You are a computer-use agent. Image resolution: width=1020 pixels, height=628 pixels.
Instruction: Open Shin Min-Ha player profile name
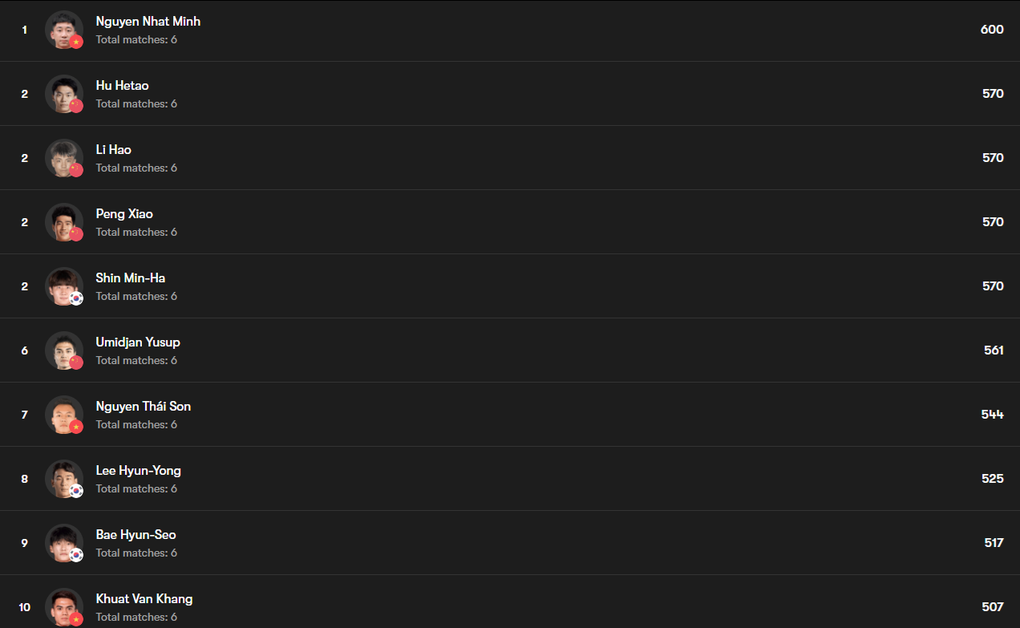coord(130,278)
